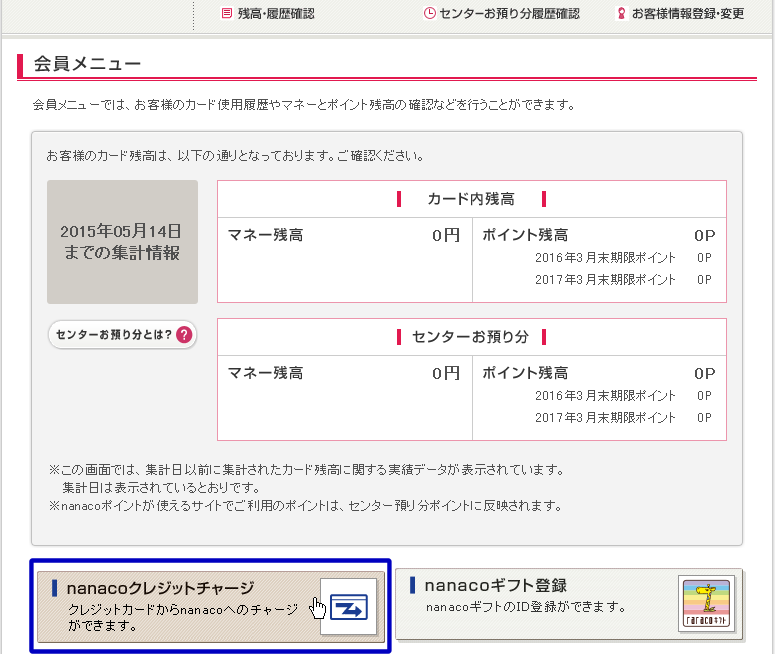Click the 0P point balance under カード内残高
This screenshot has height=654, width=775.
point(704,236)
